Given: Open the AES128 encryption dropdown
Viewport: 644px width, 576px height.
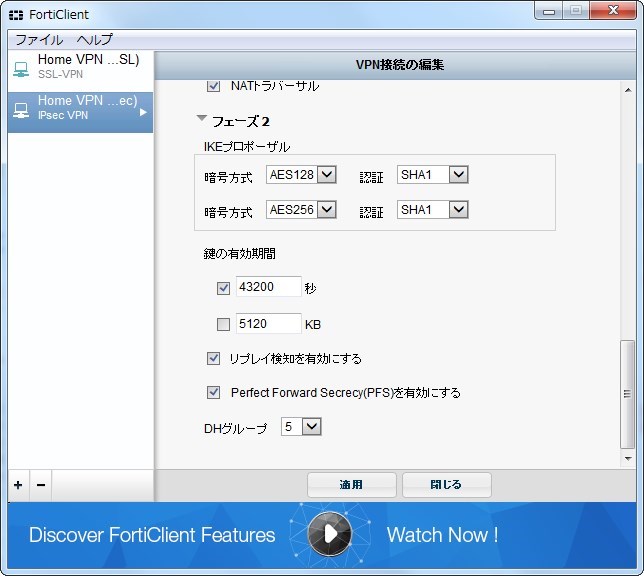Looking at the screenshot, I should click(x=327, y=175).
